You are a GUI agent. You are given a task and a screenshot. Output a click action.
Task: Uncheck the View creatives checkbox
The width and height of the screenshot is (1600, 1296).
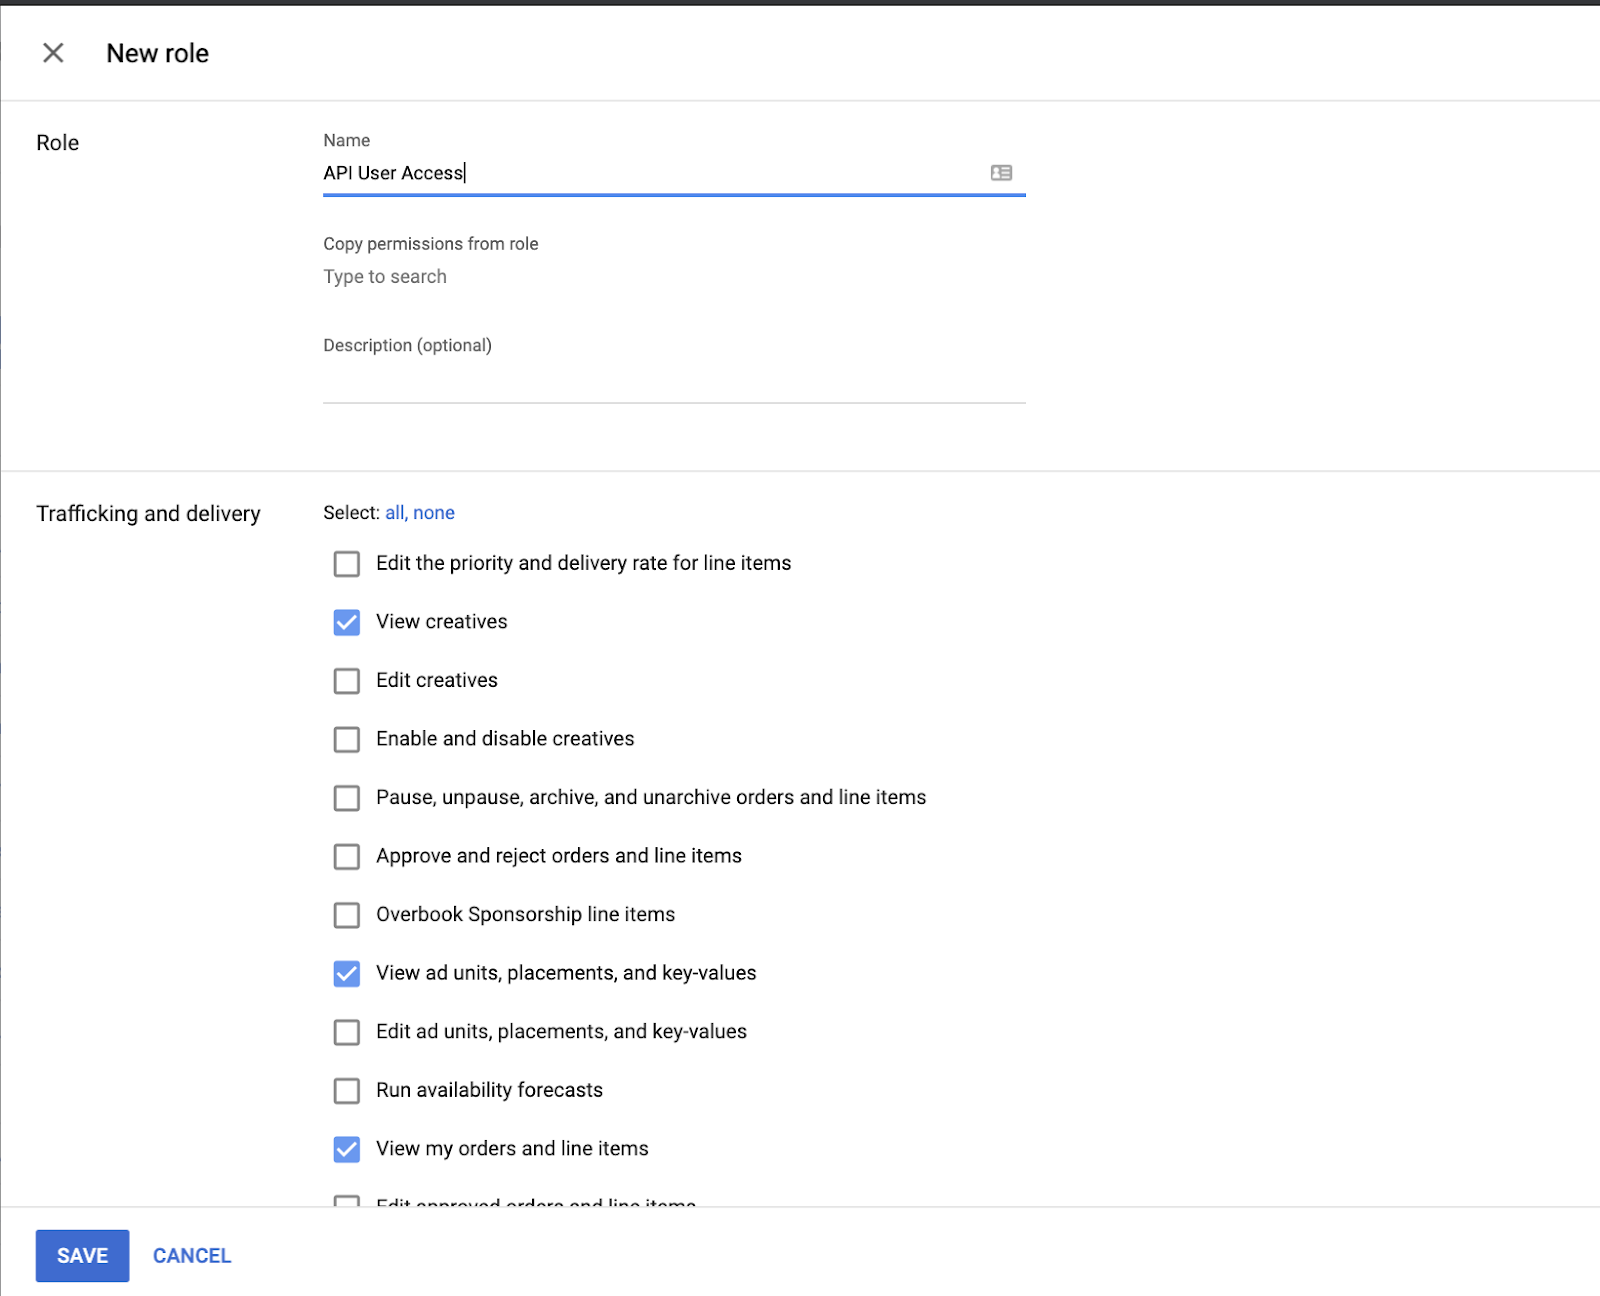347,622
